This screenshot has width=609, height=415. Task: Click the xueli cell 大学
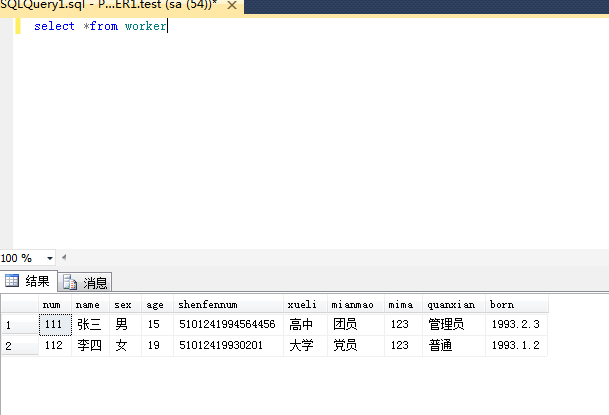click(x=305, y=346)
